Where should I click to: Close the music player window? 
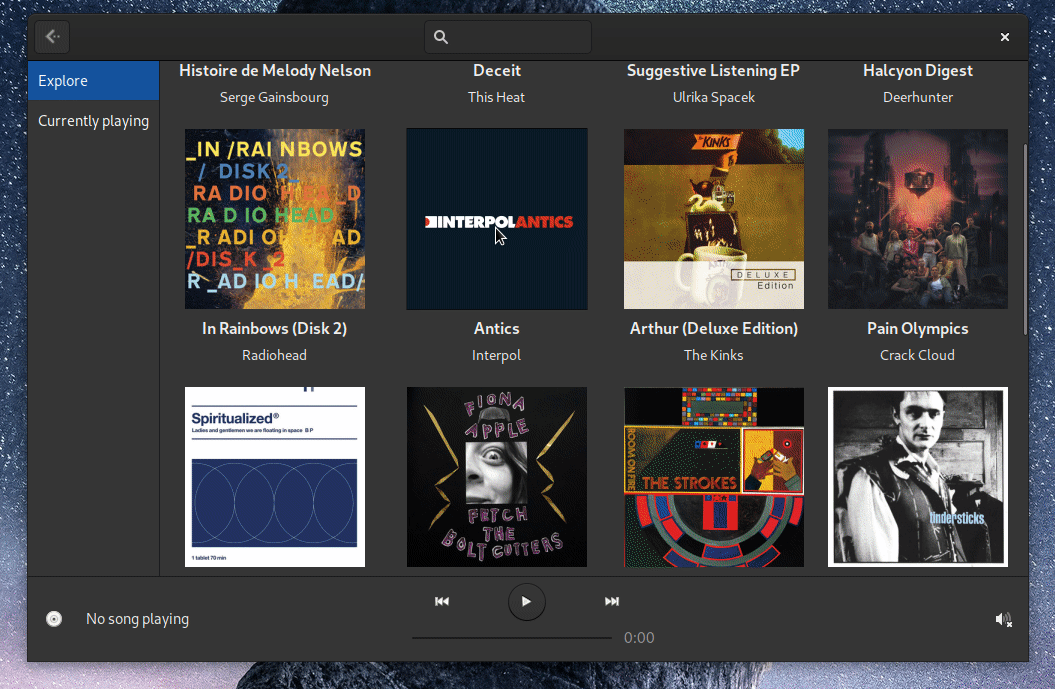click(x=1005, y=37)
